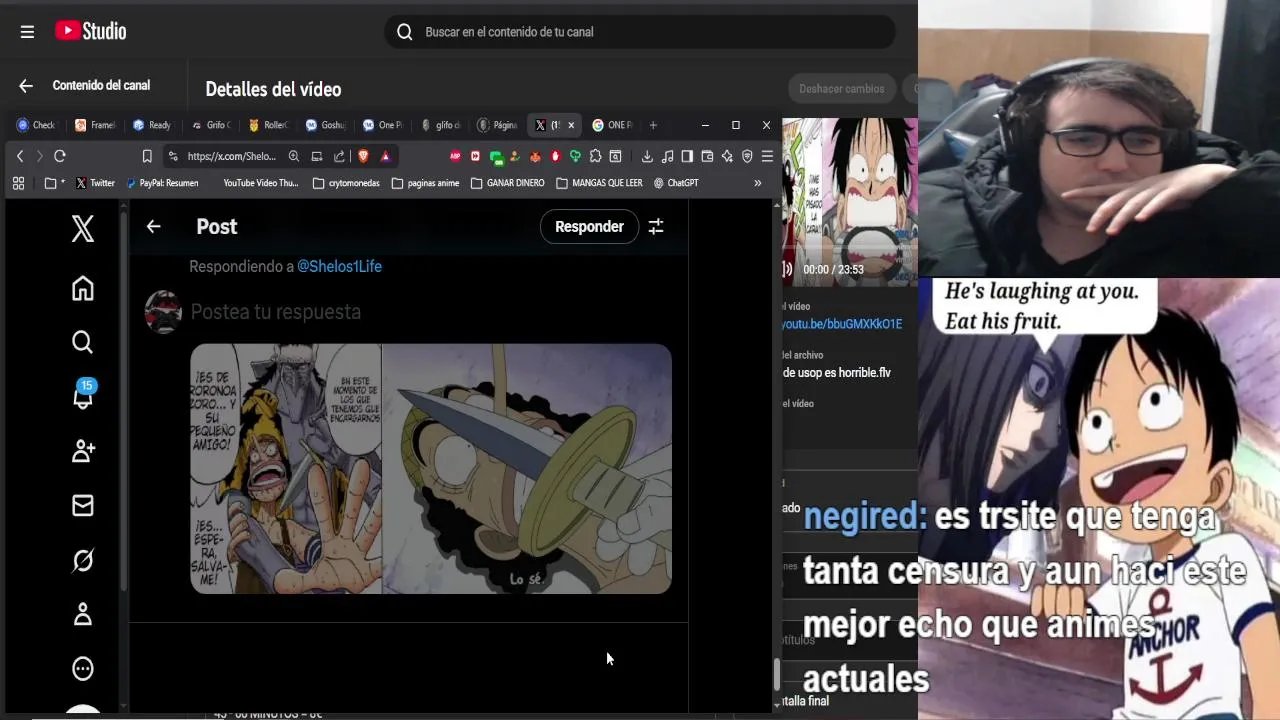The width and height of the screenshot is (1280, 720).
Task: Click the Responder button
Action: 589,226
